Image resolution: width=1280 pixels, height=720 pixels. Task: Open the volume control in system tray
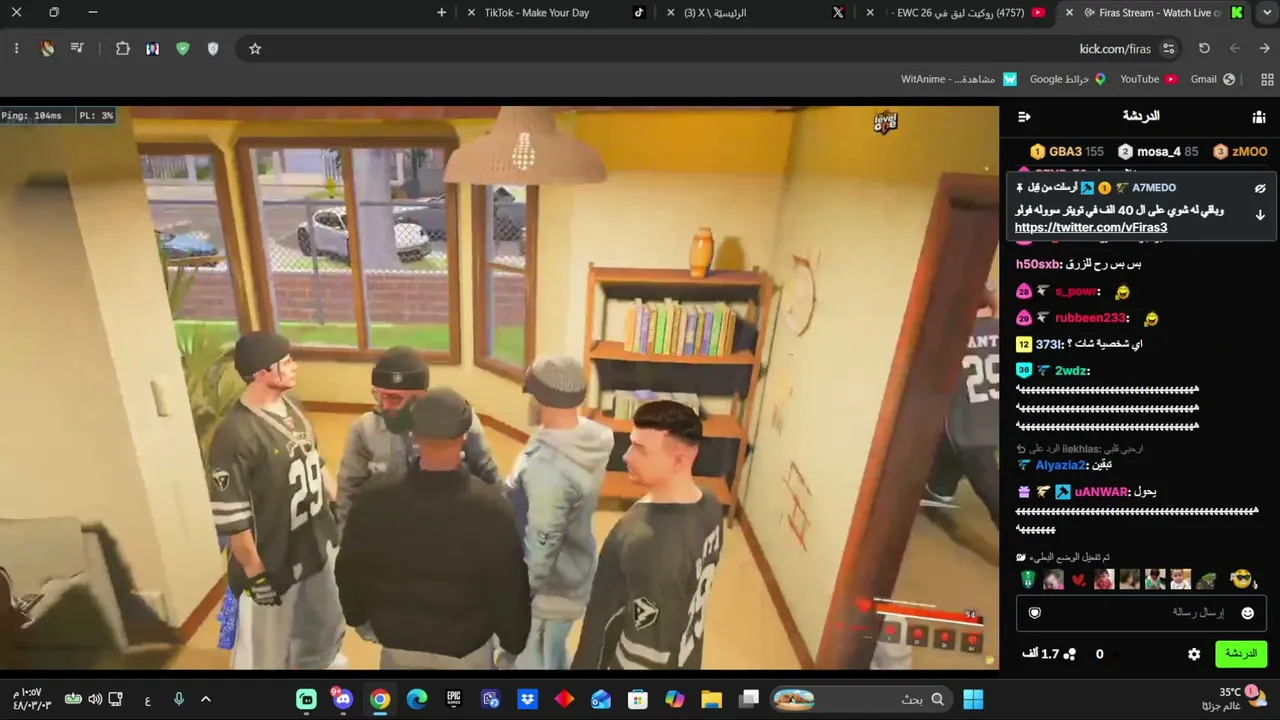[95, 700]
